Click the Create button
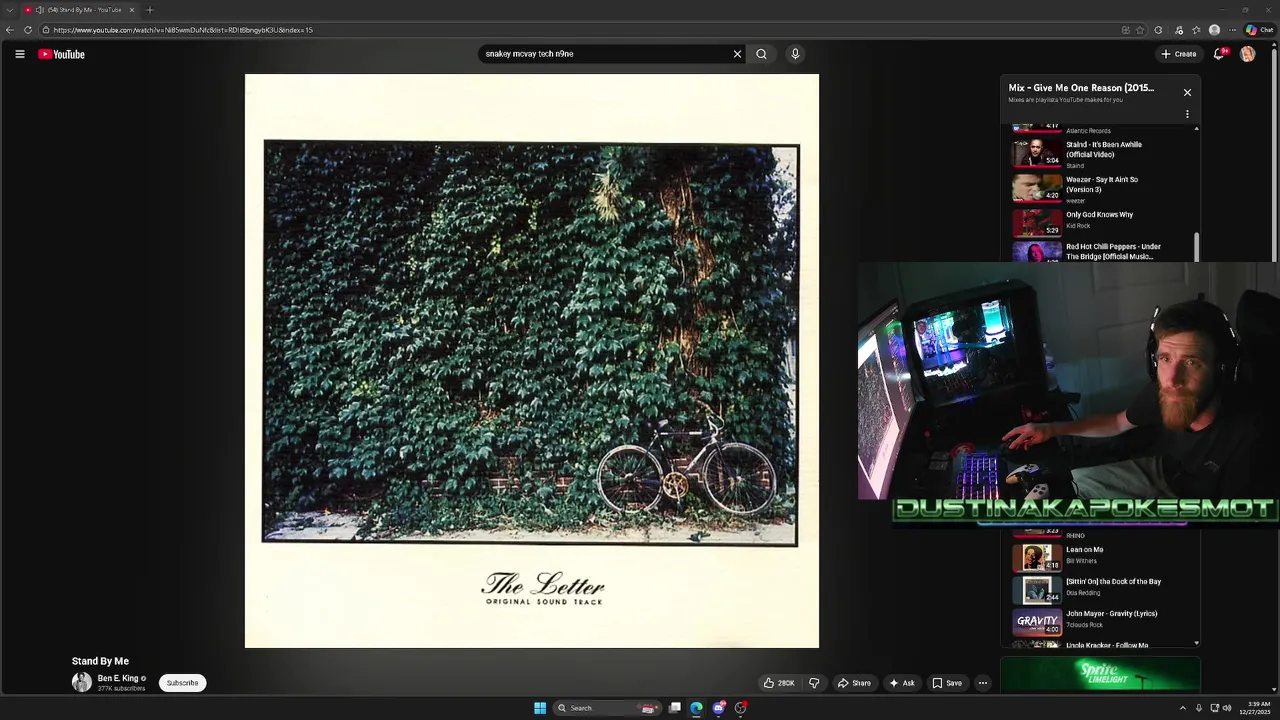The height and width of the screenshot is (720, 1280). pyautogui.click(x=1178, y=54)
